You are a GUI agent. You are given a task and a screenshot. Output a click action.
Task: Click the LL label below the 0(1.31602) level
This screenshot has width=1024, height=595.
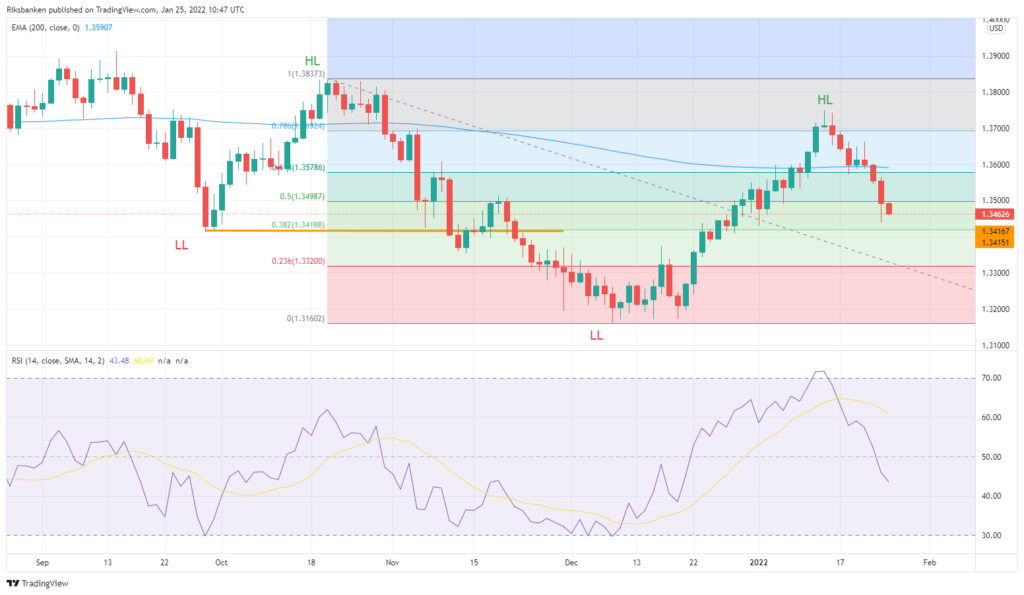pos(596,335)
